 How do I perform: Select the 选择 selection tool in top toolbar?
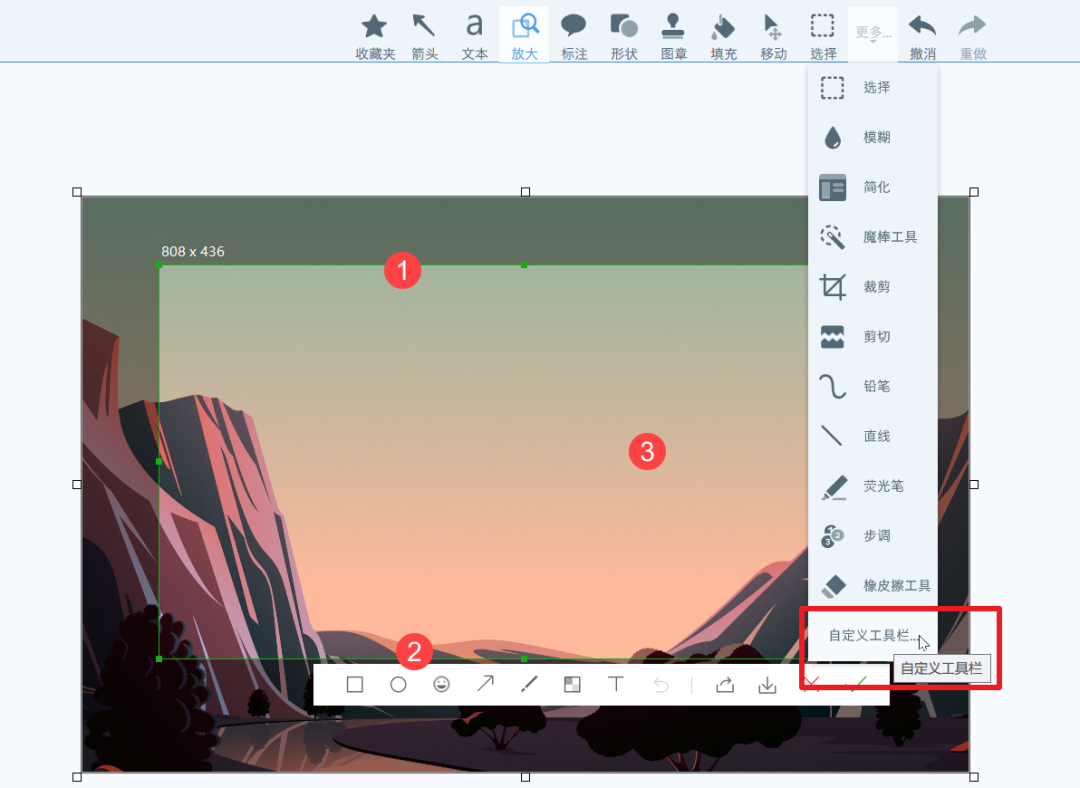tap(823, 36)
